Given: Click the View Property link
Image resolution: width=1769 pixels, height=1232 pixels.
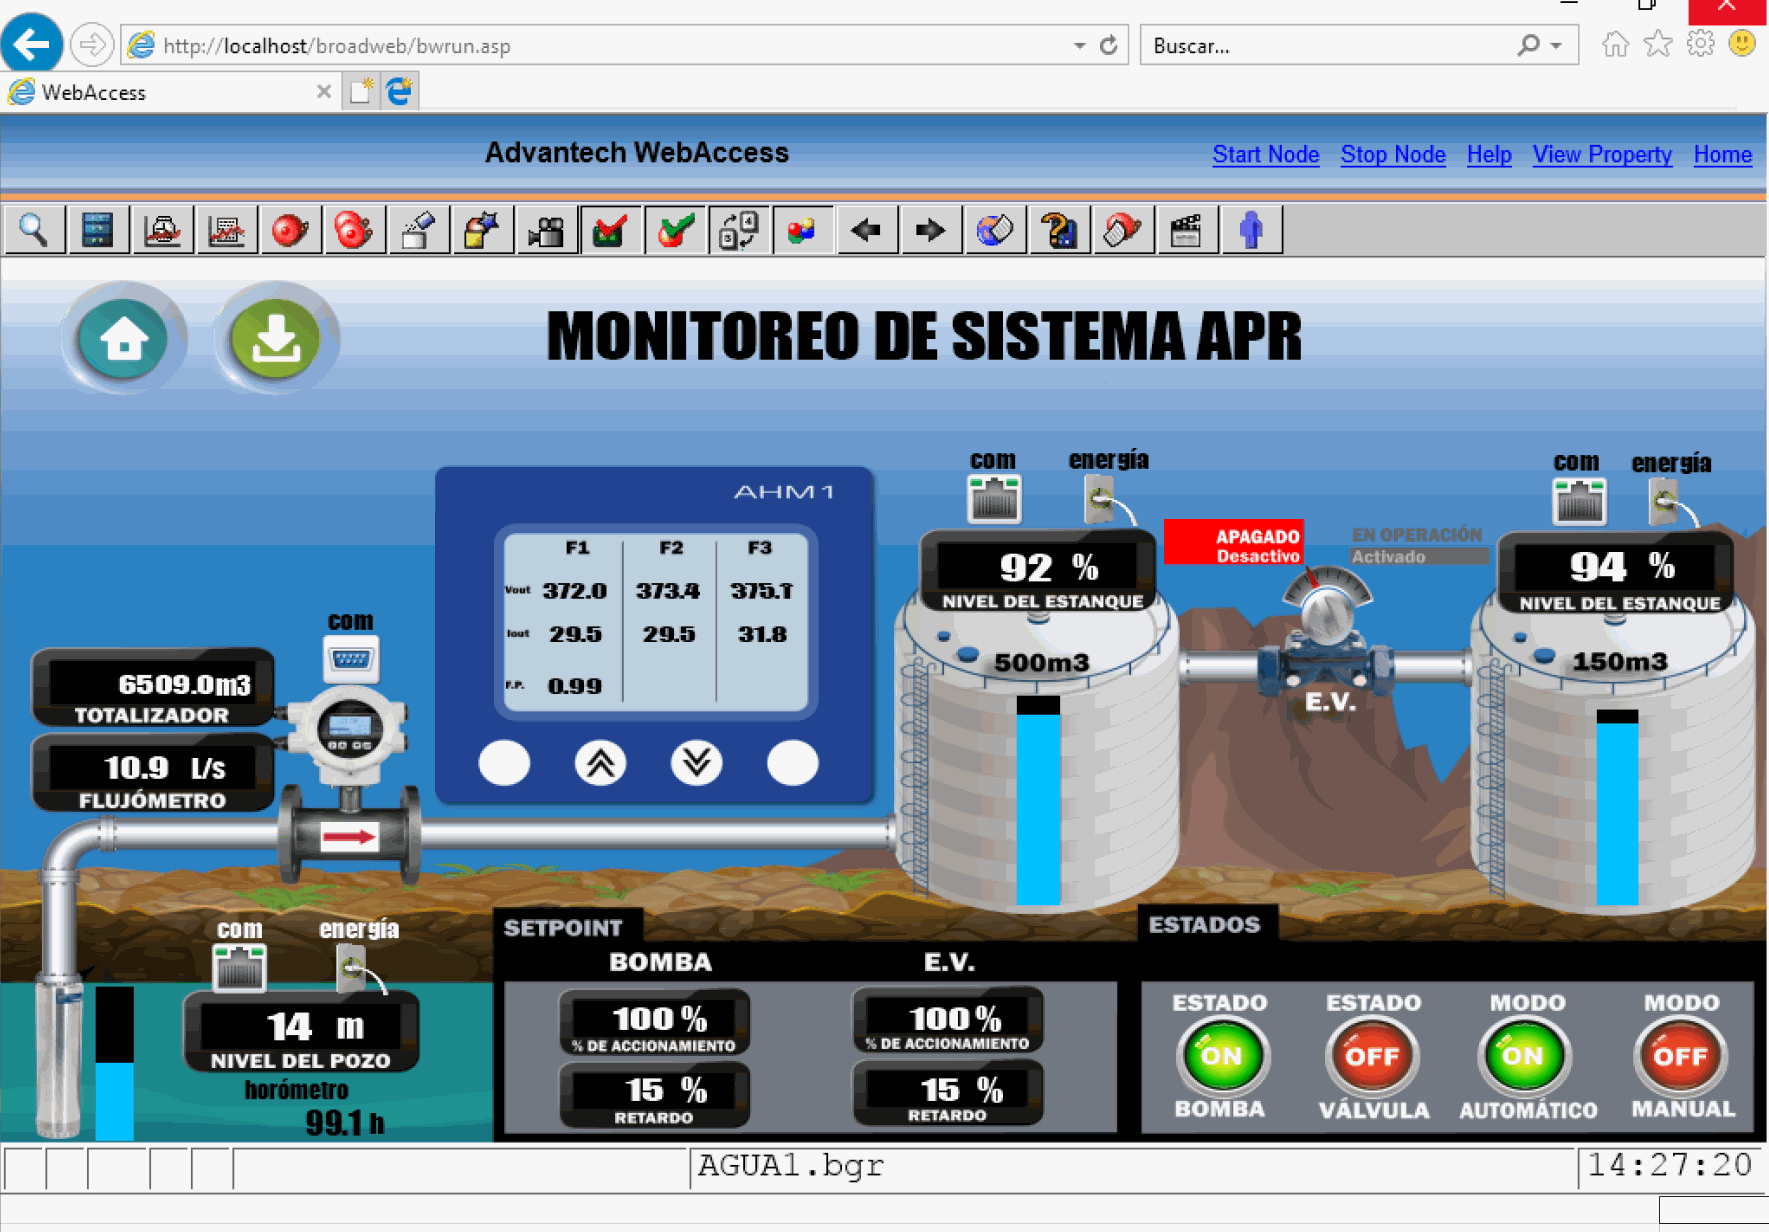Looking at the screenshot, I should 1601,155.
